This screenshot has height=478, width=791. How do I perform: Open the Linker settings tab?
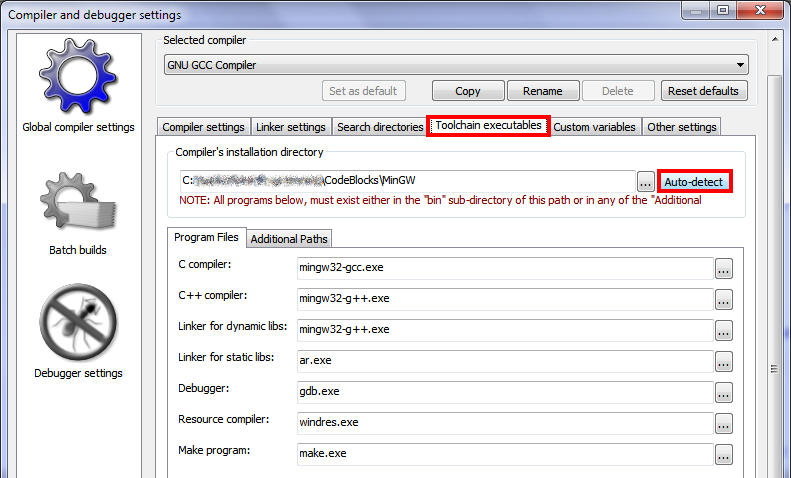click(x=291, y=127)
